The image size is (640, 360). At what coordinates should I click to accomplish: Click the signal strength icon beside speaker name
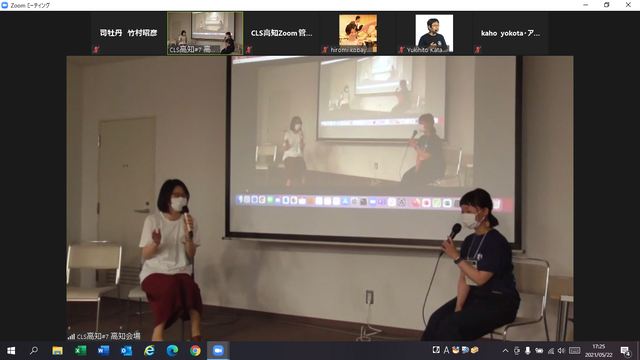click(72, 337)
